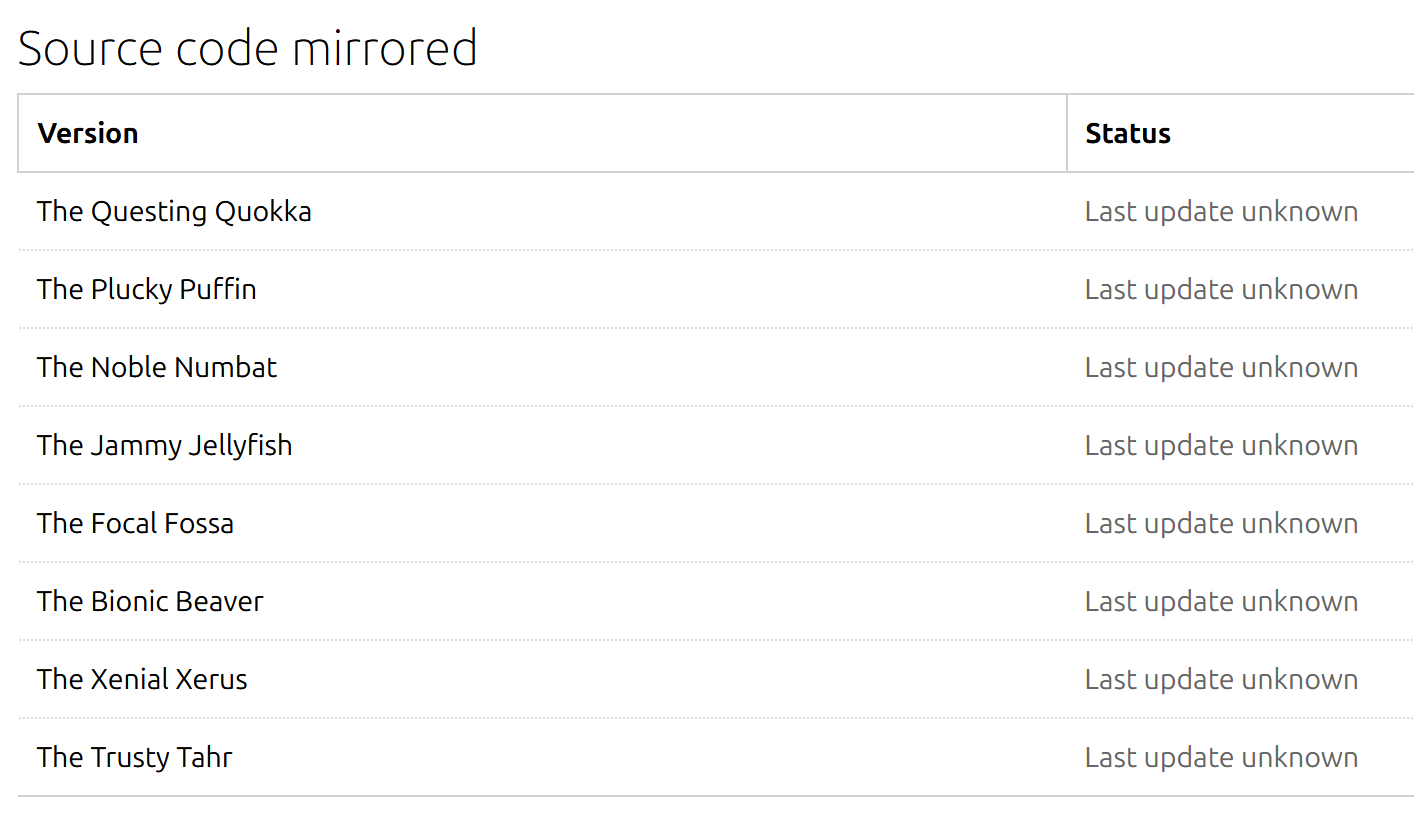Screen dimensions: 1414x813
Task: Click the Source code mirrored heading
Action: click(x=247, y=48)
